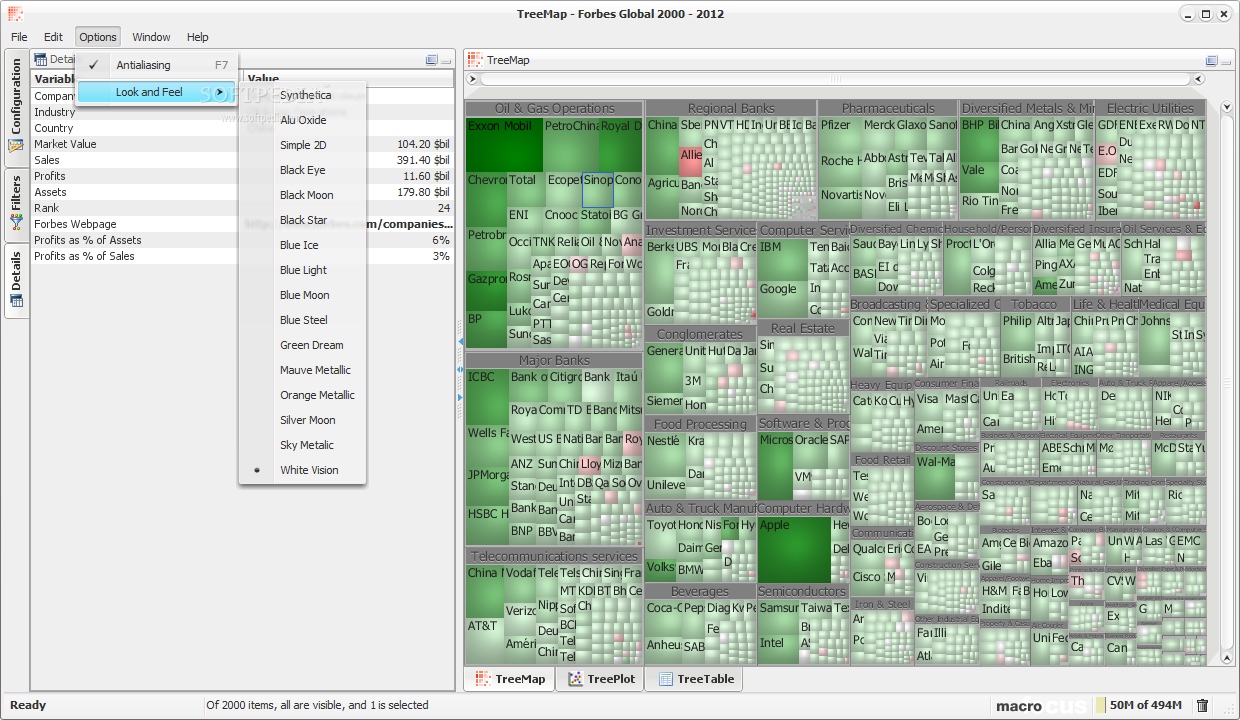Choose Mauve Metallic look and feel
Viewport: 1240px width, 720px height.
(302, 370)
